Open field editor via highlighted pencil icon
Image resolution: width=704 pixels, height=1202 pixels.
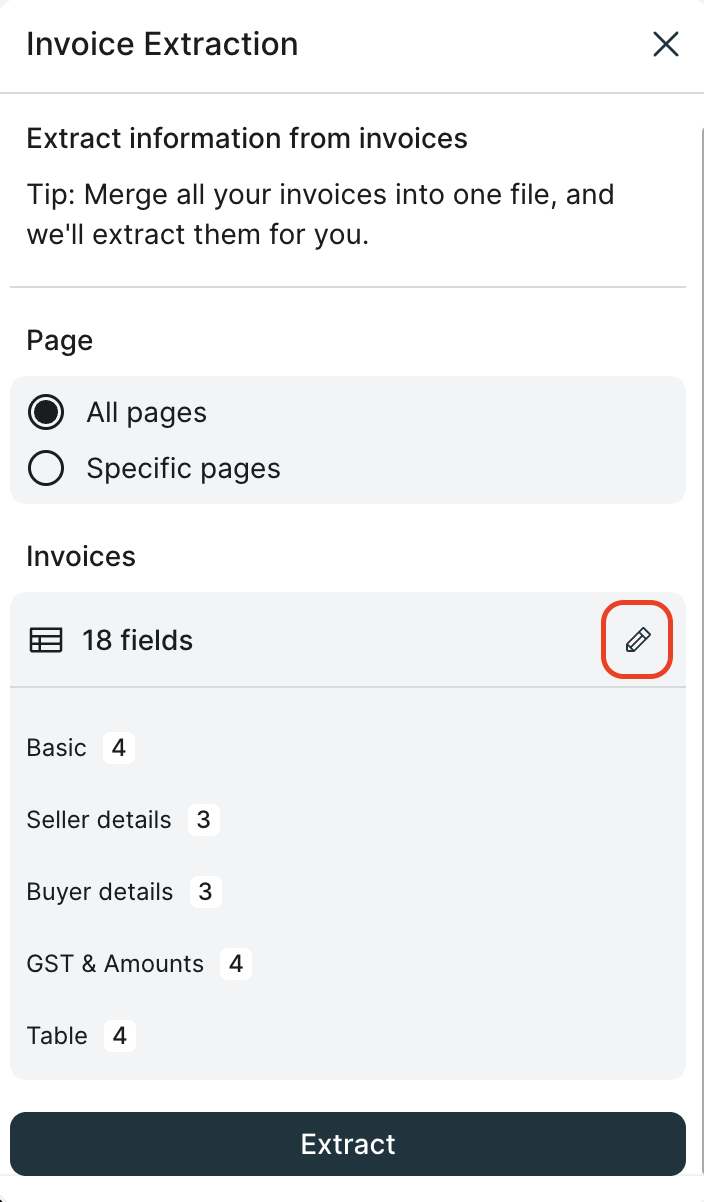pos(637,639)
